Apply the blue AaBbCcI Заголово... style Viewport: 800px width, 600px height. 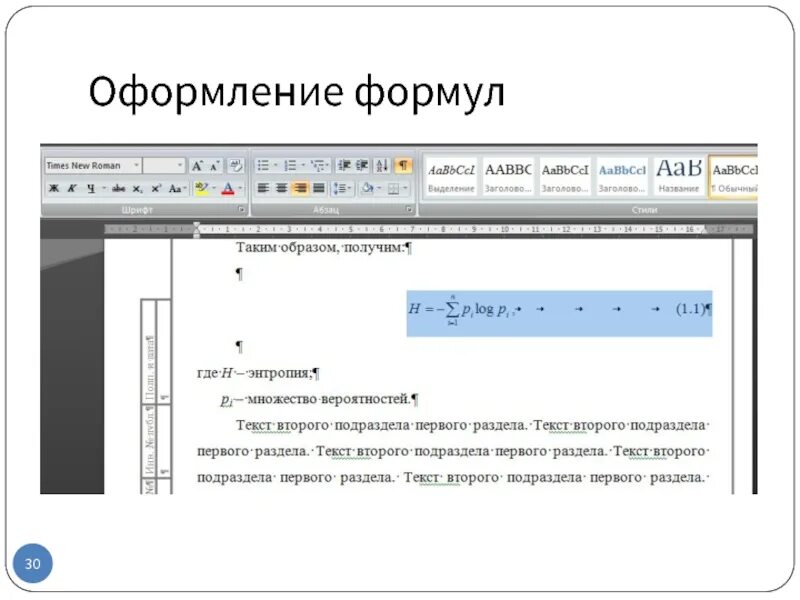coord(622,177)
